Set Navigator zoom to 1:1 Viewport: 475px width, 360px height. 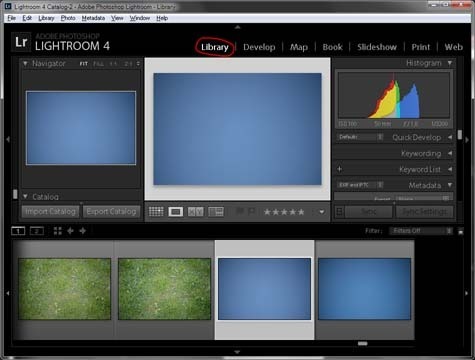(x=114, y=63)
